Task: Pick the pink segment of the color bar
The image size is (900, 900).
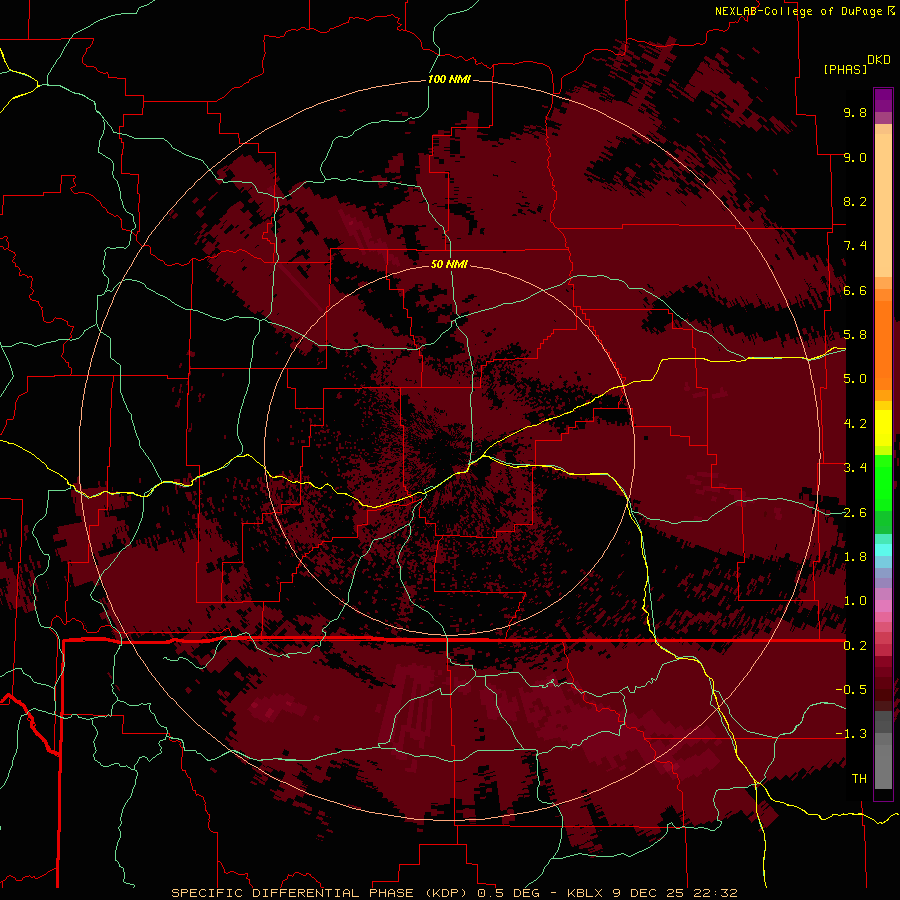Action: (x=883, y=606)
